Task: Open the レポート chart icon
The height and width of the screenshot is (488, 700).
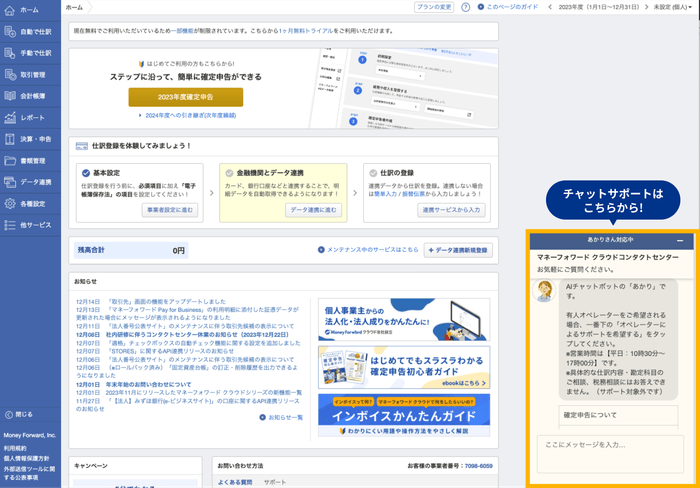Action: (9, 118)
